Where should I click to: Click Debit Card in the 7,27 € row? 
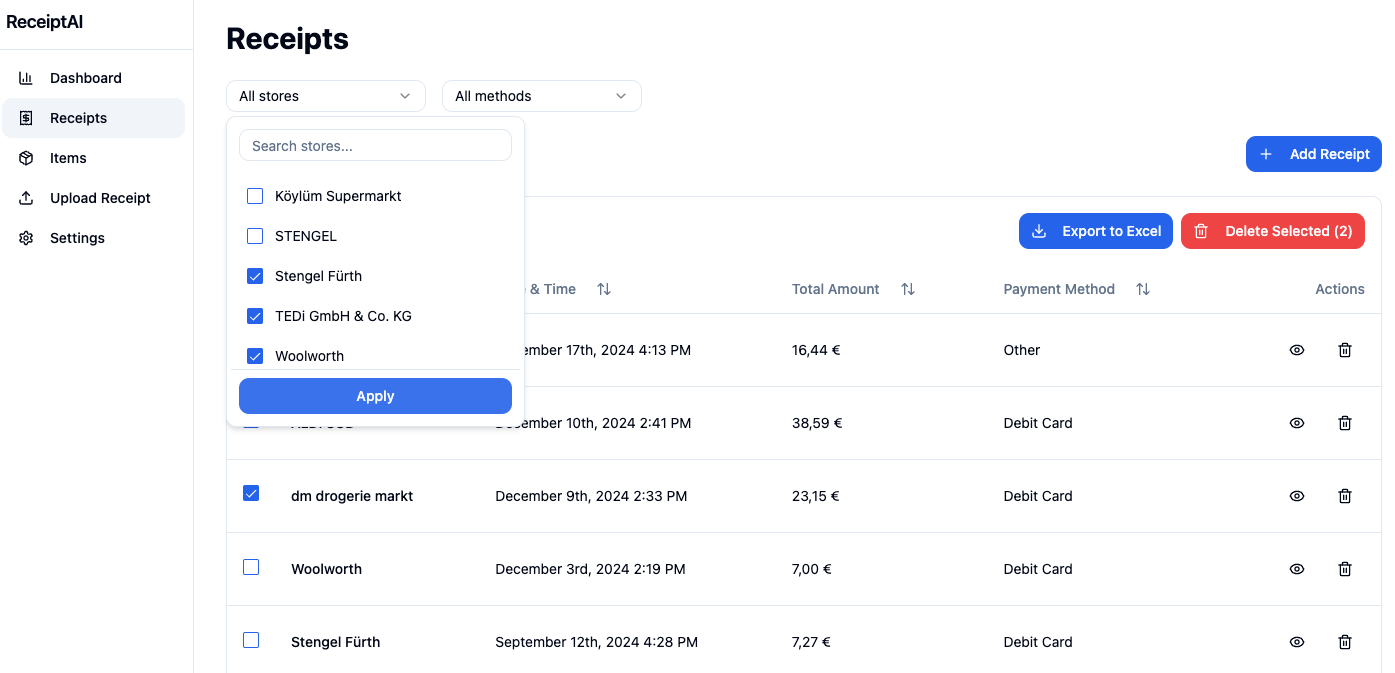pyautogui.click(x=1038, y=642)
